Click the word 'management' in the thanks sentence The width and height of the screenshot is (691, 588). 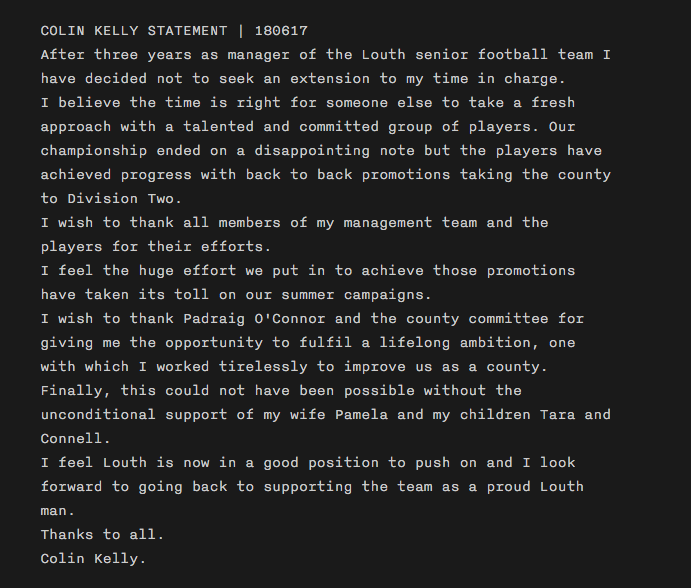[388, 223]
